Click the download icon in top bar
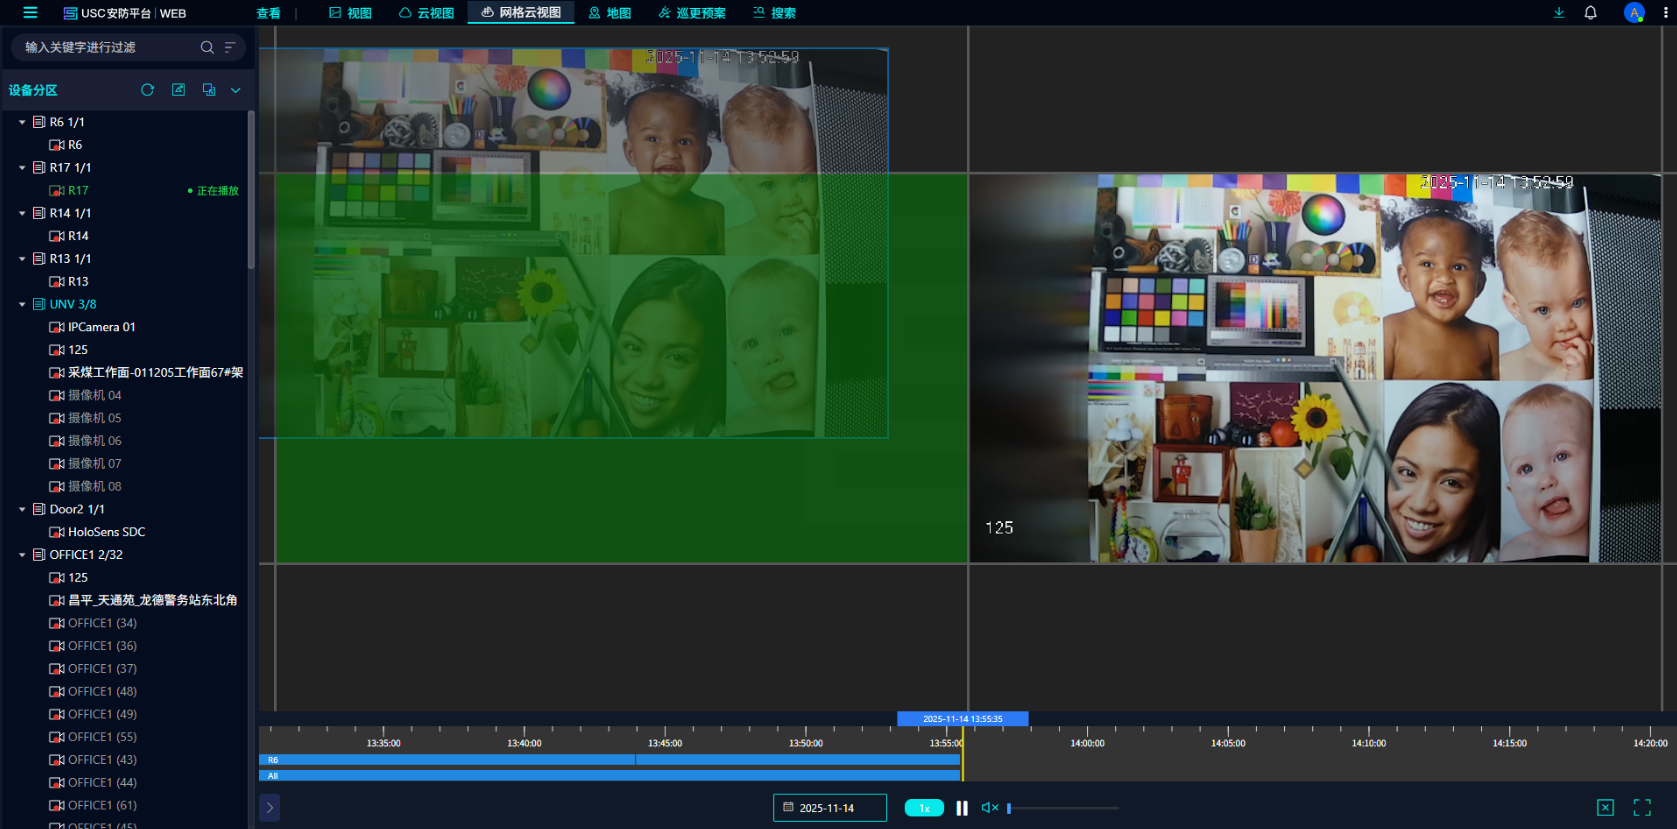Viewport: 1677px width, 829px height. point(1558,13)
